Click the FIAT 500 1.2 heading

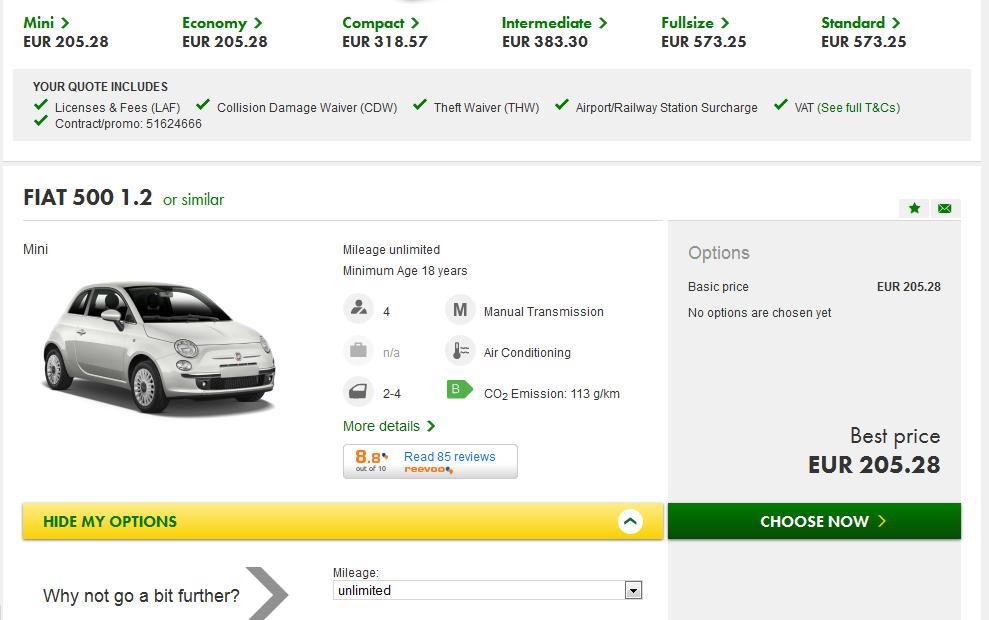coord(88,197)
